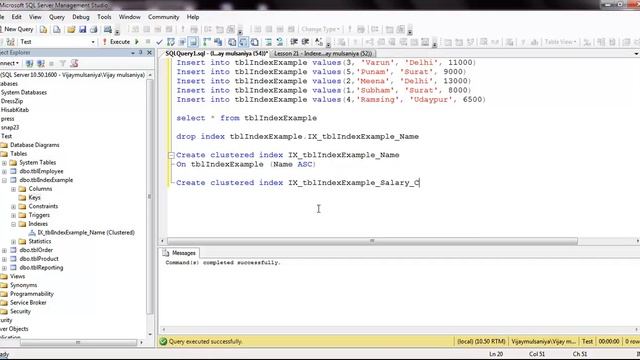
Task: Open the Query menu
Action: click(x=57, y=17)
